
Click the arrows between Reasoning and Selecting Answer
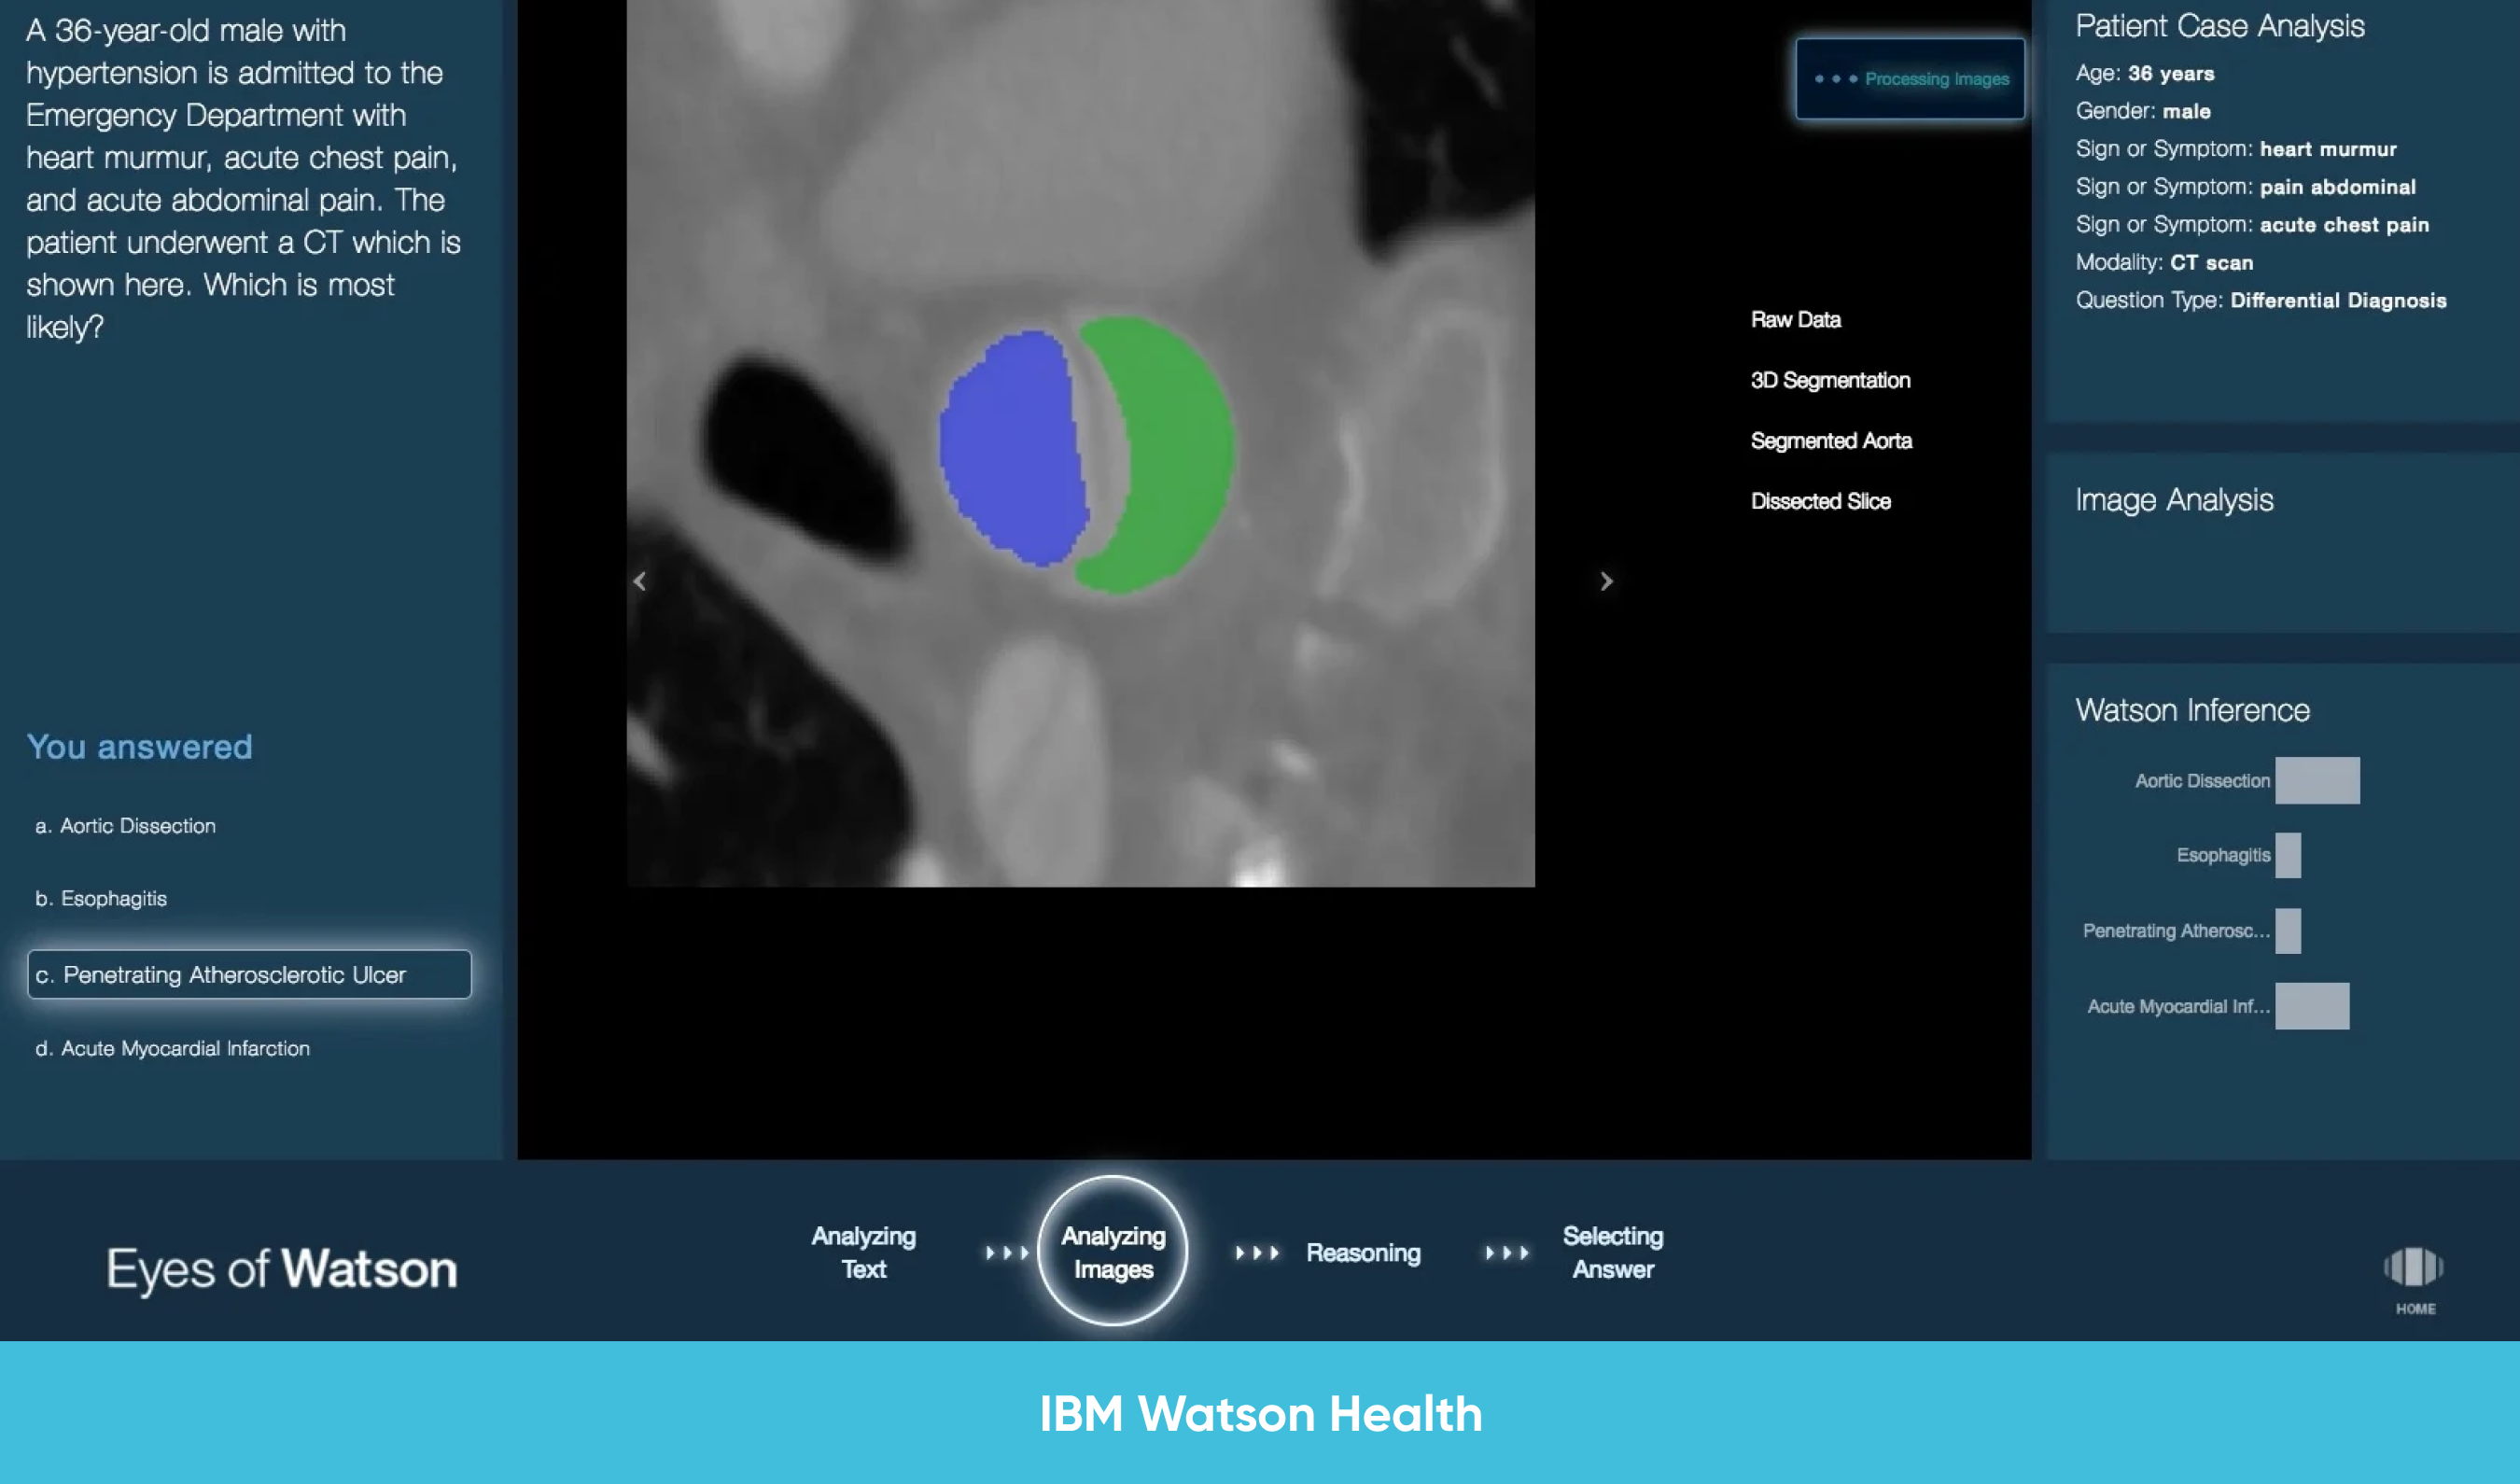[x=1507, y=1253]
